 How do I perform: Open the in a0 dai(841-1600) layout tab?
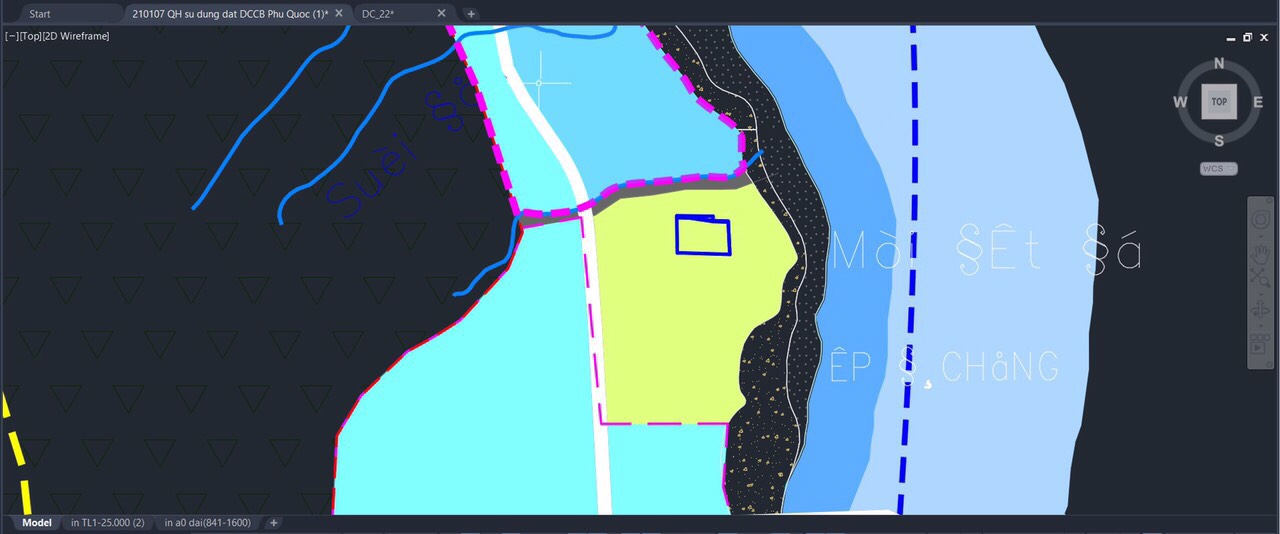coord(207,523)
